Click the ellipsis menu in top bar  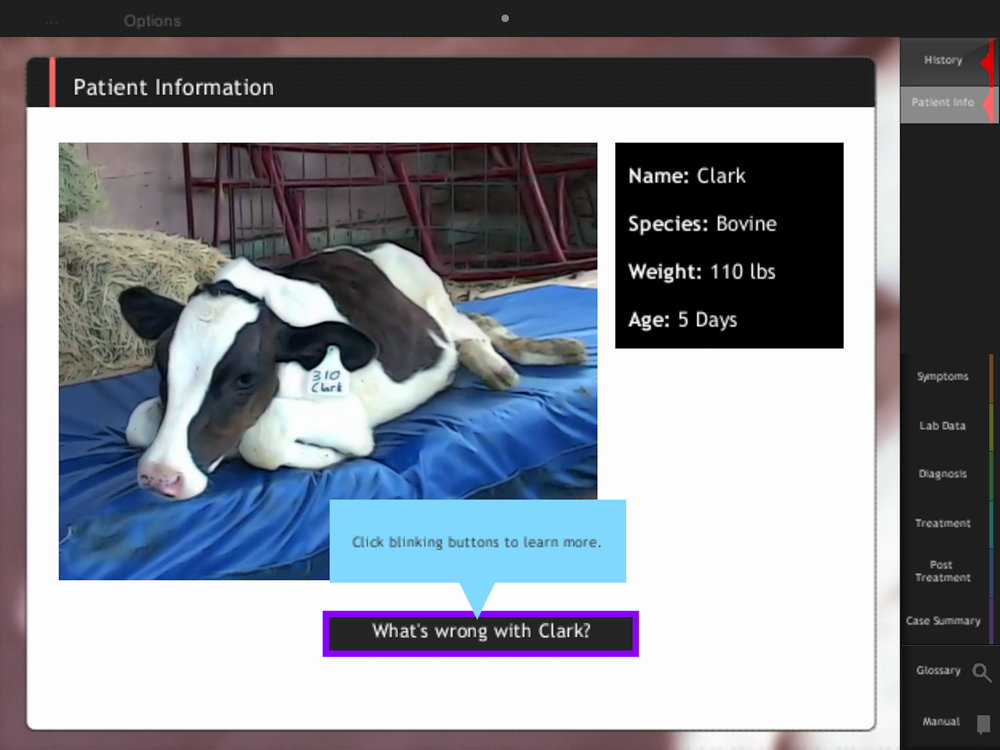[x=52, y=22]
